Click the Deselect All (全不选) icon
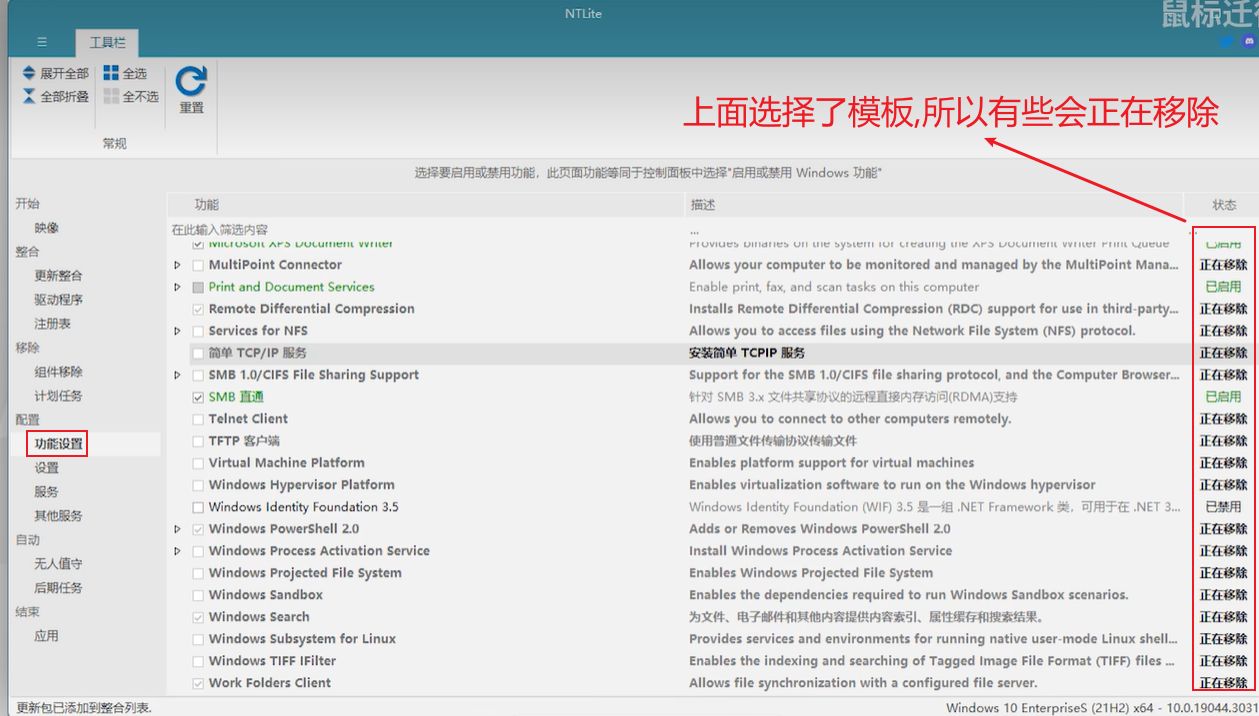1259x716 pixels. point(111,96)
